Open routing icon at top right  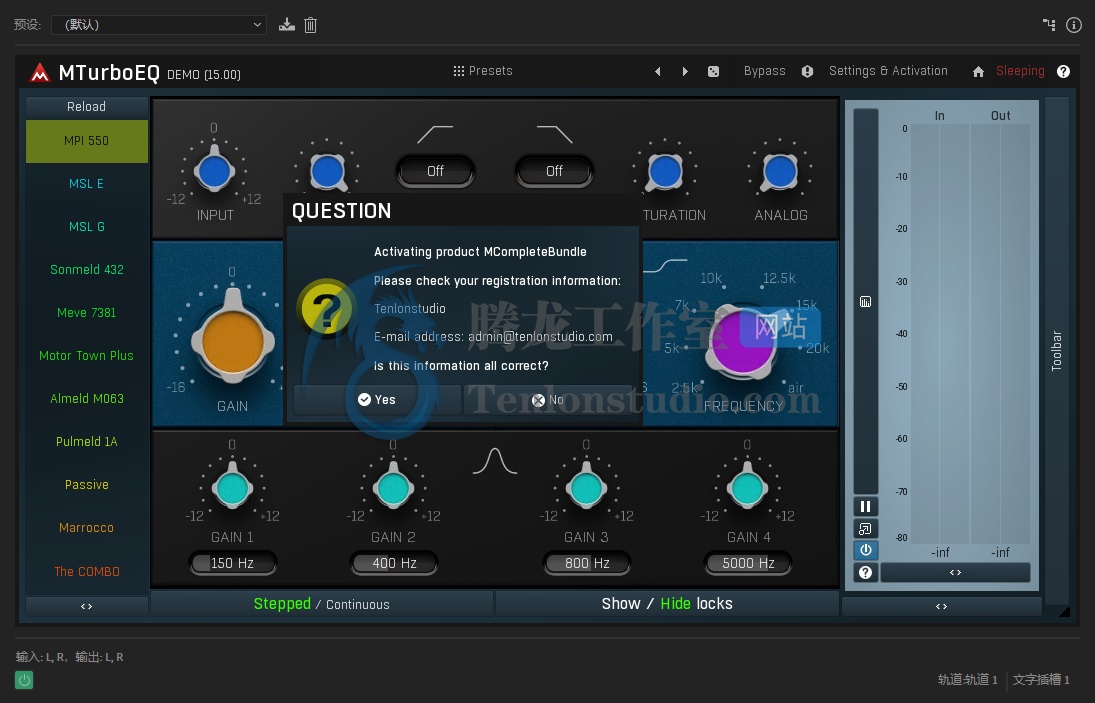(x=1049, y=24)
